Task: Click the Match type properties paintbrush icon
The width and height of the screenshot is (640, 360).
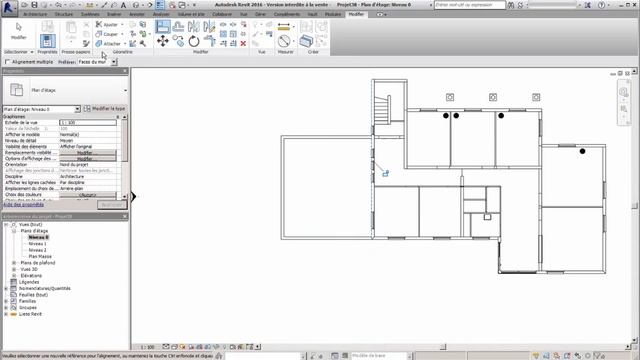Action: (86, 43)
